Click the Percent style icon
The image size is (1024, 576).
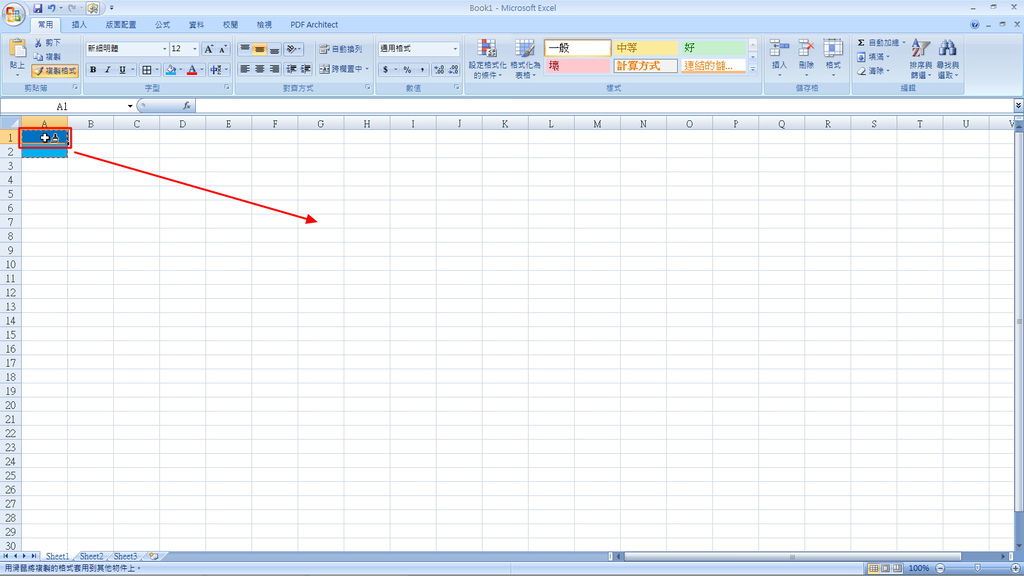tap(408, 70)
